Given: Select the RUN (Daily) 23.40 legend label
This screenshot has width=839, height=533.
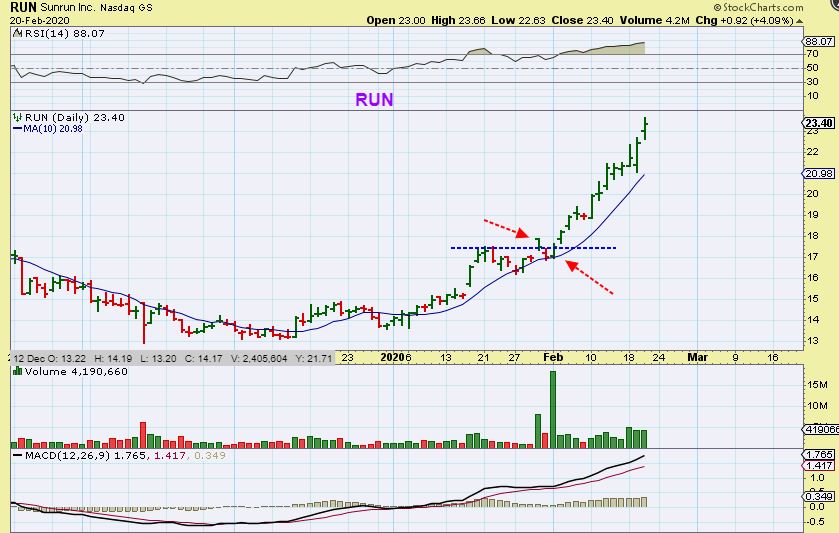Looking at the screenshot, I should point(74,117).
